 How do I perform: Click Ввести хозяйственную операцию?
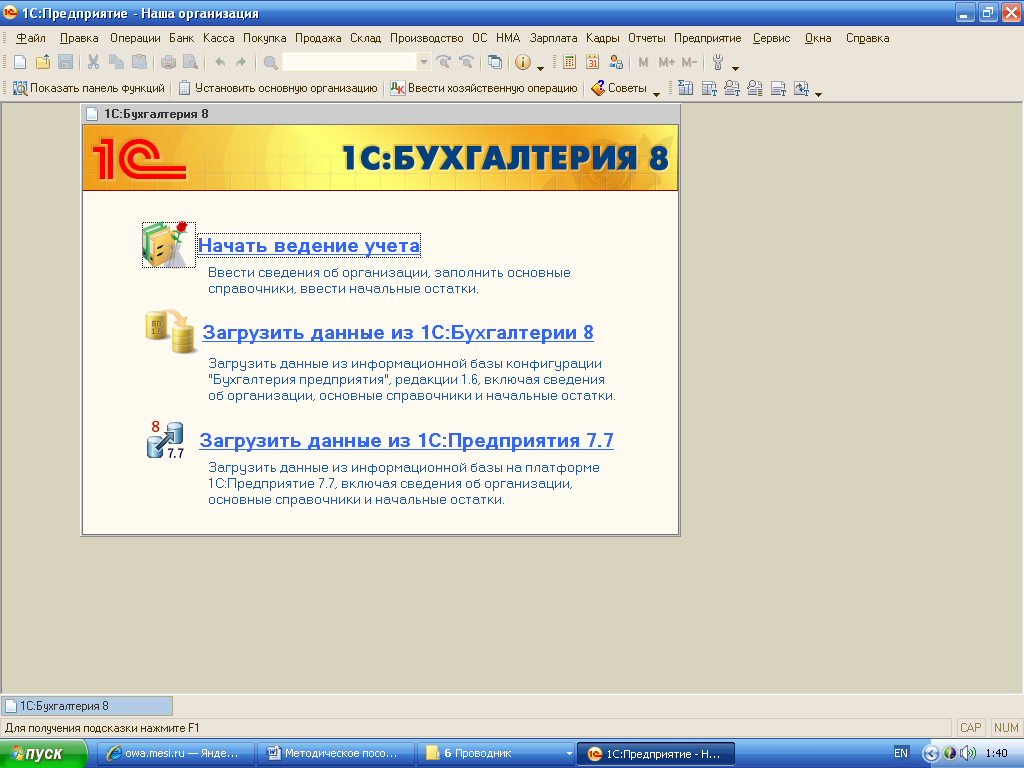click(x=484, y=88)
